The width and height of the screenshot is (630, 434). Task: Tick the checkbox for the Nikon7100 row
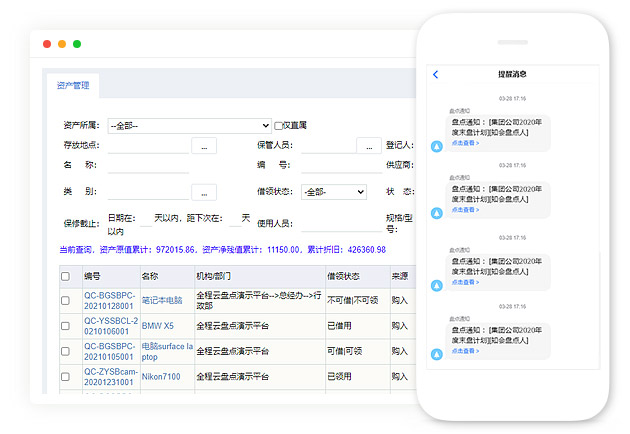coord(65,377)
